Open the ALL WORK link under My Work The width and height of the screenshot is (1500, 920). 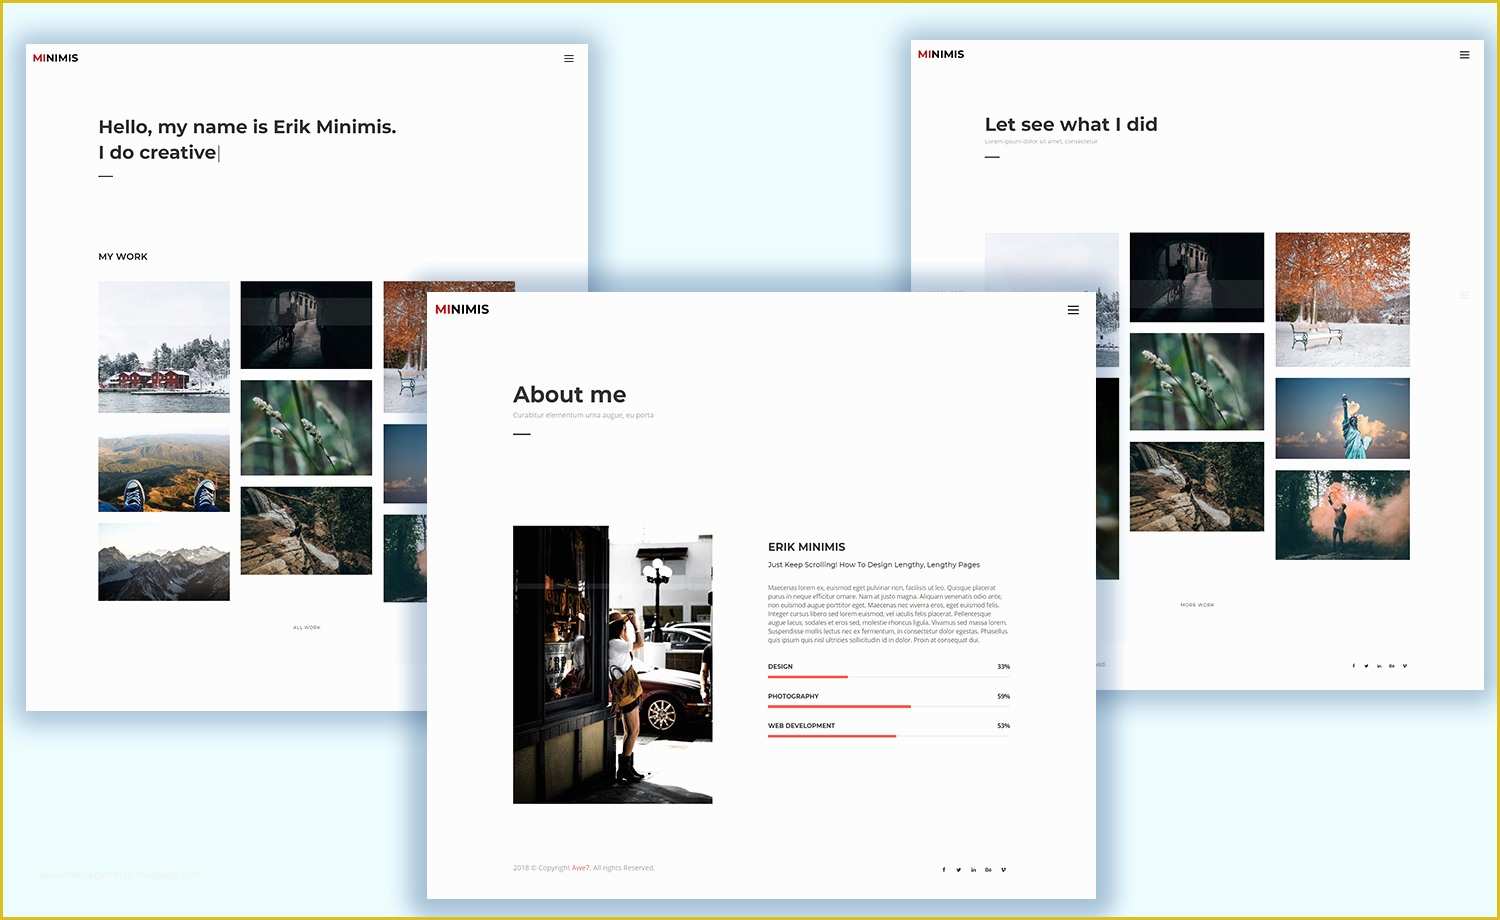306,627
